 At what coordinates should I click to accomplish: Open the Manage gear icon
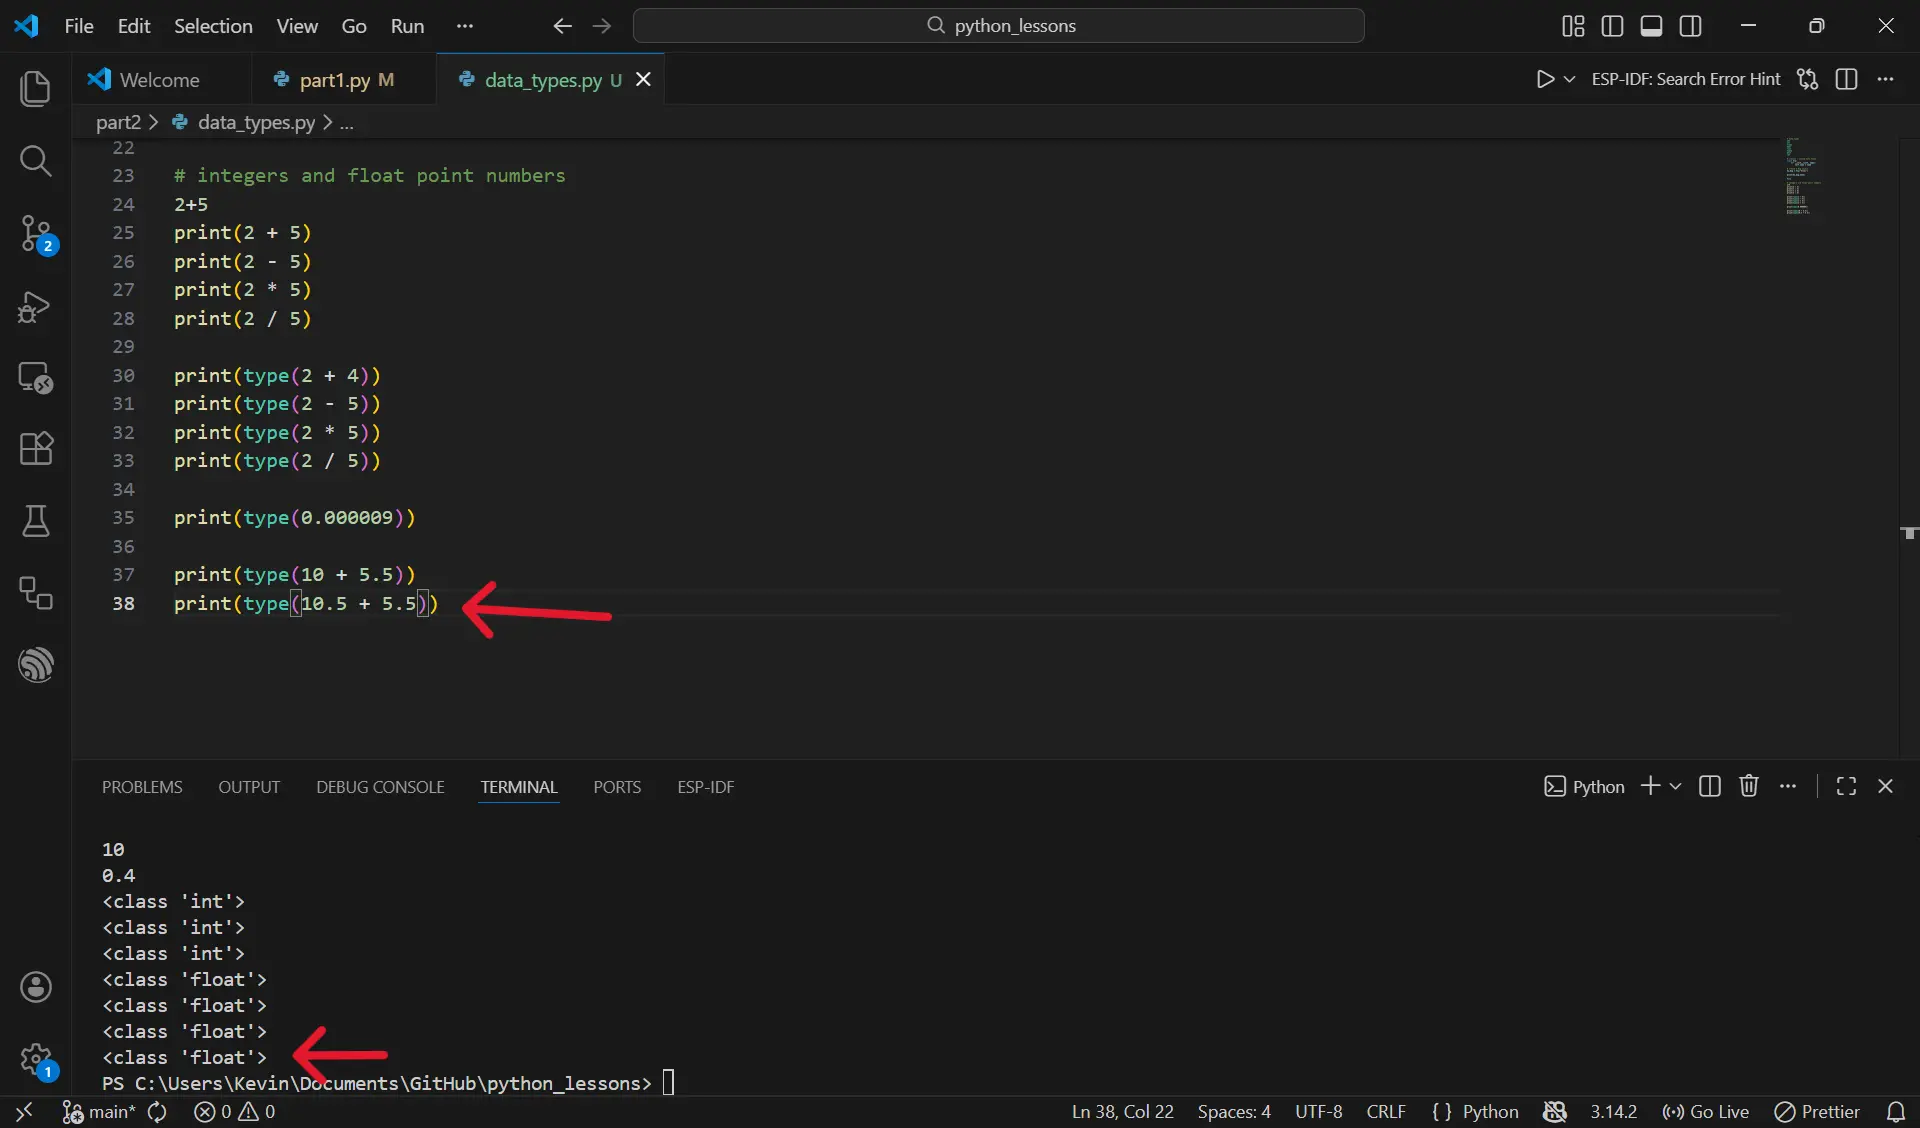[36, 1059]
